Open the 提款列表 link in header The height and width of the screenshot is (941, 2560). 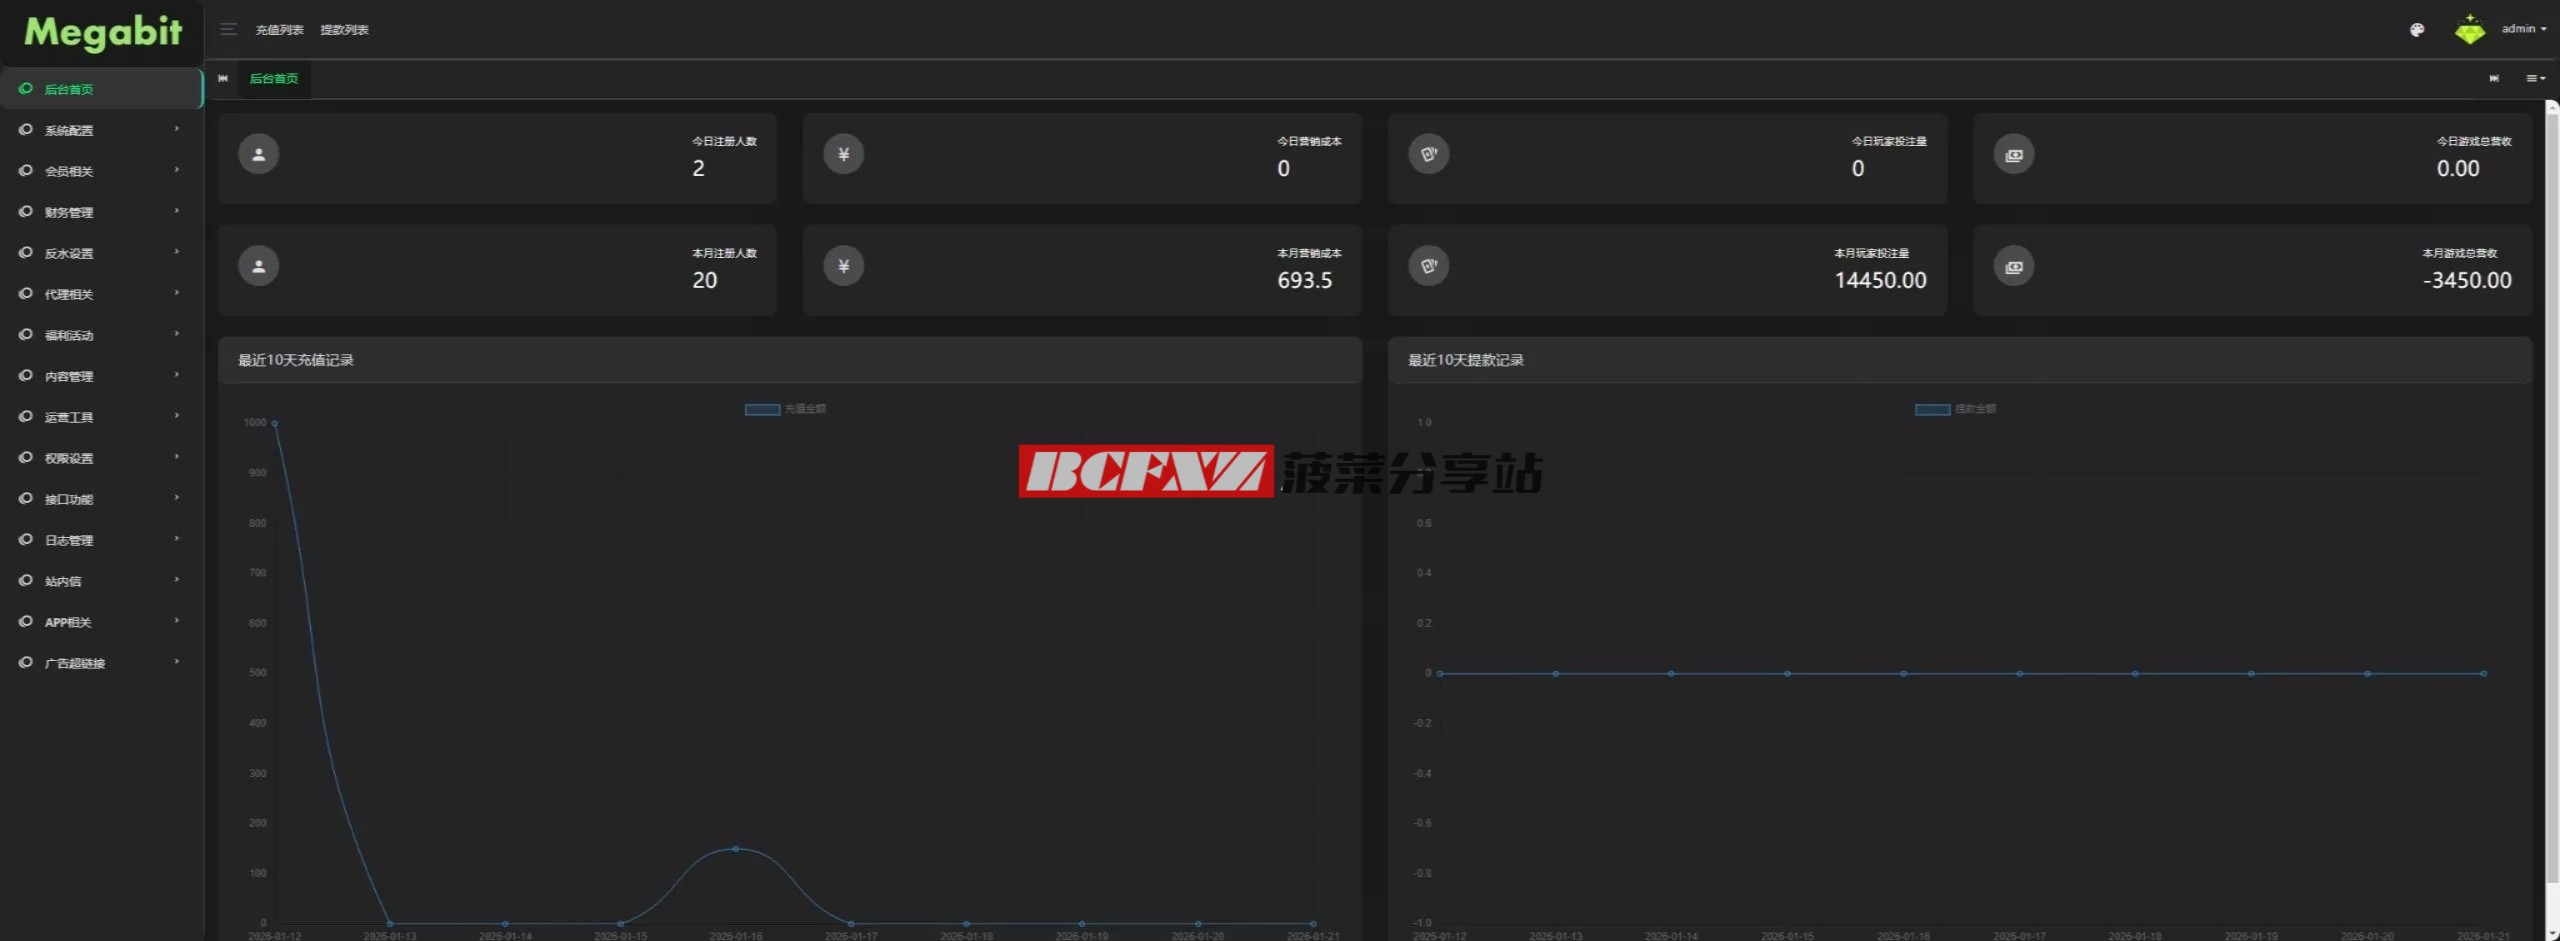[344, 30]
